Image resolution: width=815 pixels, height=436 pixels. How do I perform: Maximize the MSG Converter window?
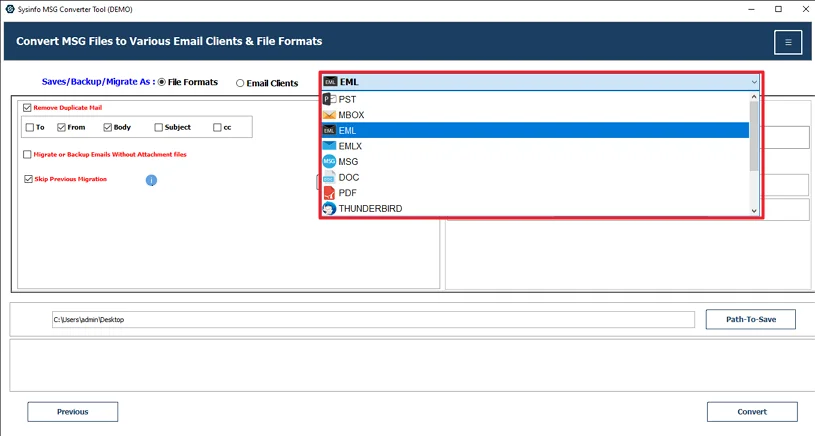(x=778, y=9)
